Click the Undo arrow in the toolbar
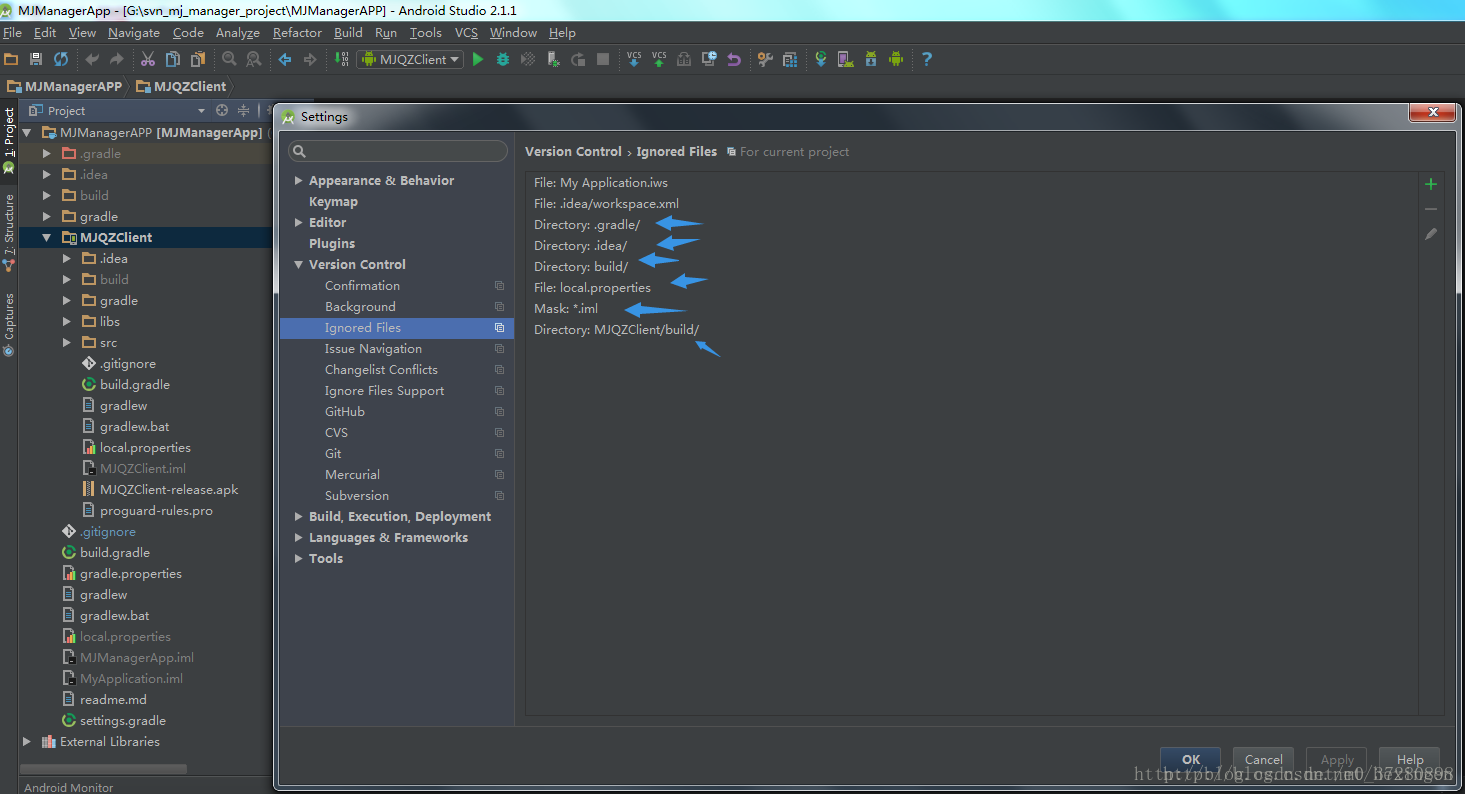 coord(92,59)
